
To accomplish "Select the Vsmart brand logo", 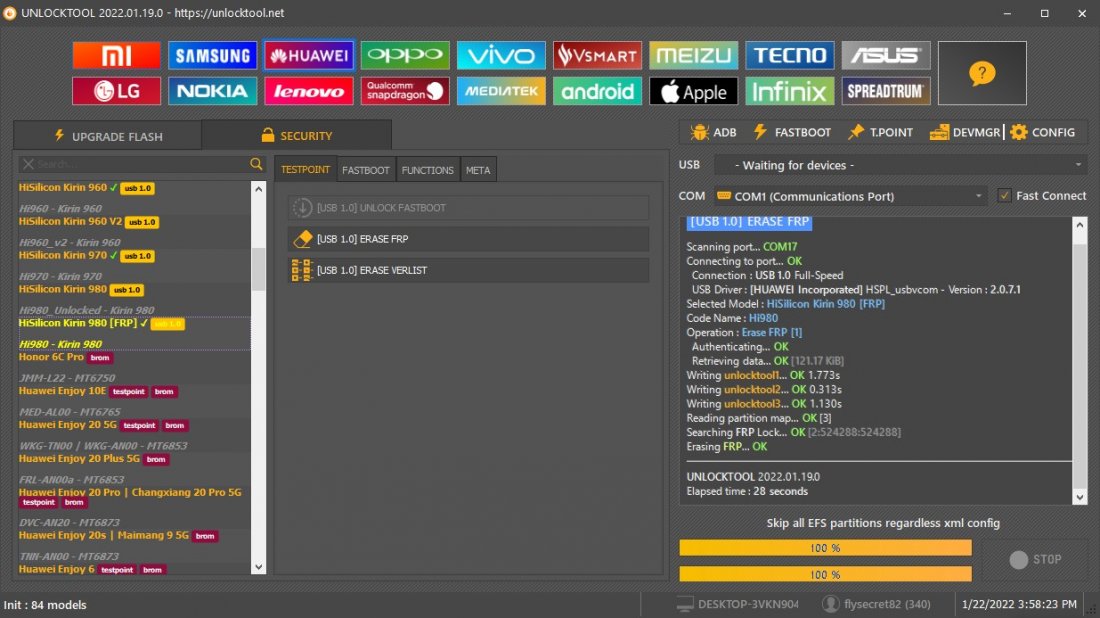I will (x=597, y=55).
